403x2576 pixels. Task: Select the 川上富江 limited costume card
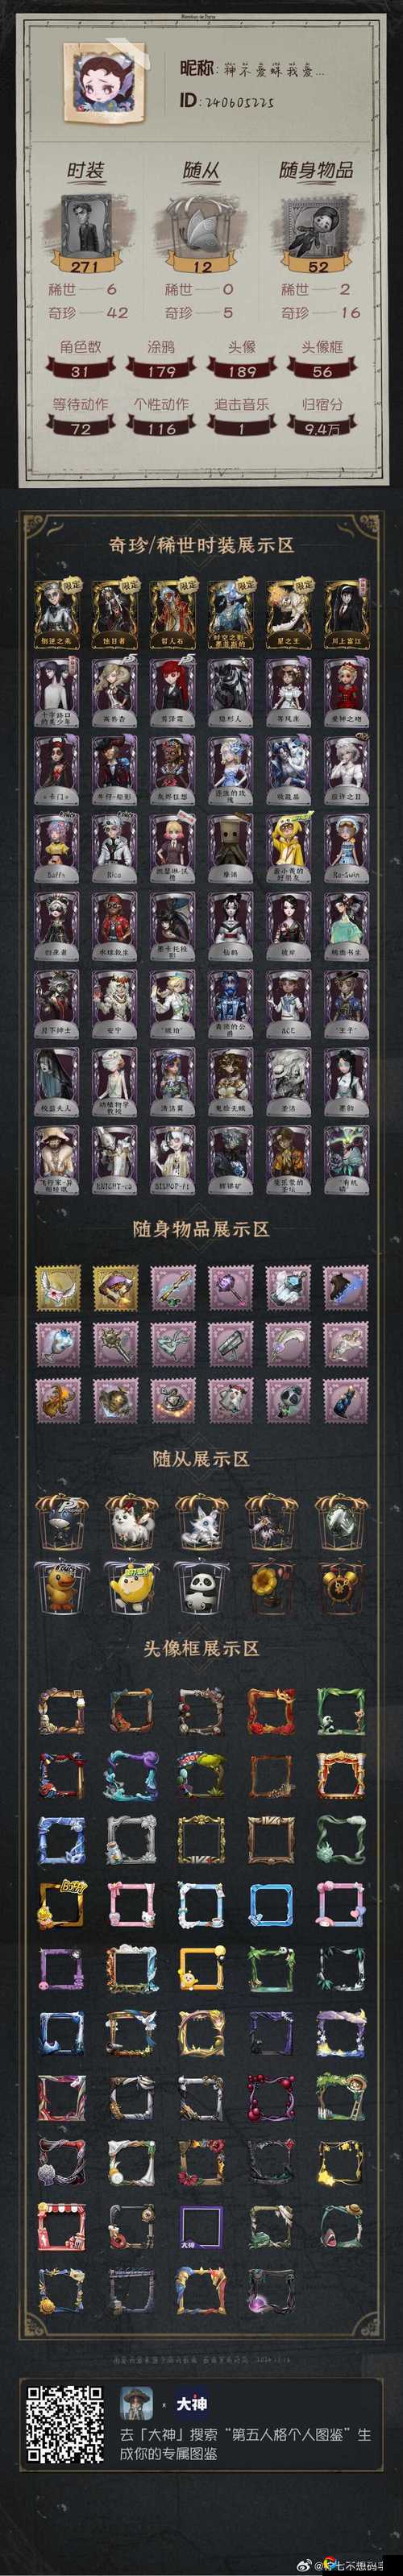pyautogui.click(x=347, y=615)
